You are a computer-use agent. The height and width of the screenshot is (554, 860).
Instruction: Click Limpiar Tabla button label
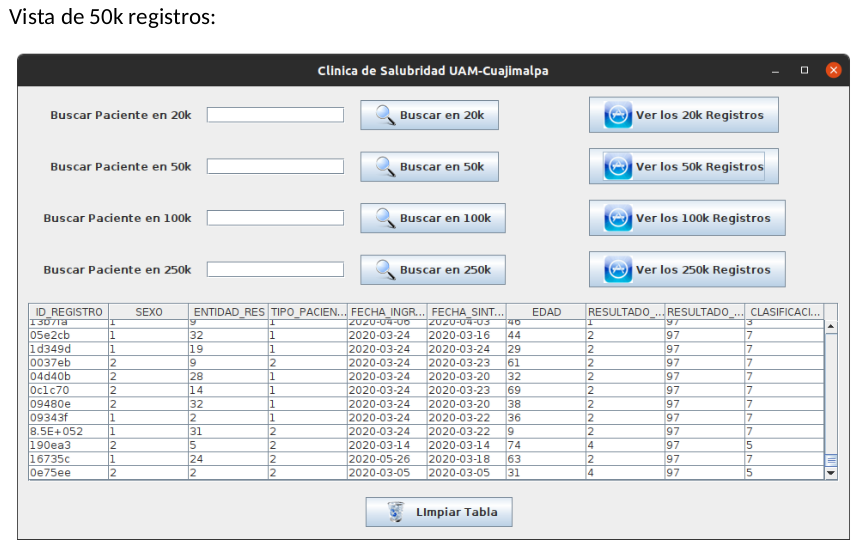point(456,512)
